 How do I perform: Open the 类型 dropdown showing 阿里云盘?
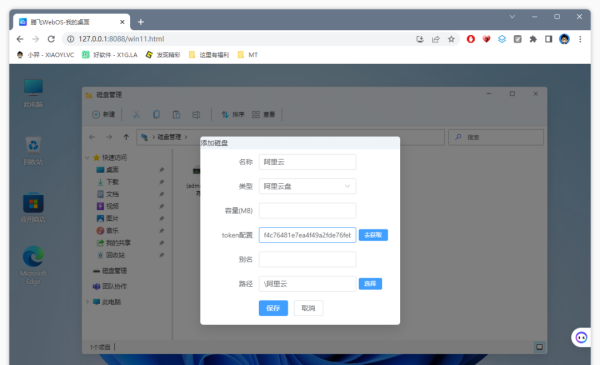point(307,186)
